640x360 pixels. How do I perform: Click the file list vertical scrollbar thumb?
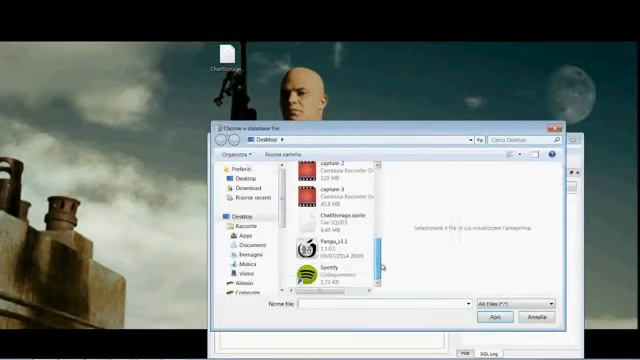pos(378,258)
